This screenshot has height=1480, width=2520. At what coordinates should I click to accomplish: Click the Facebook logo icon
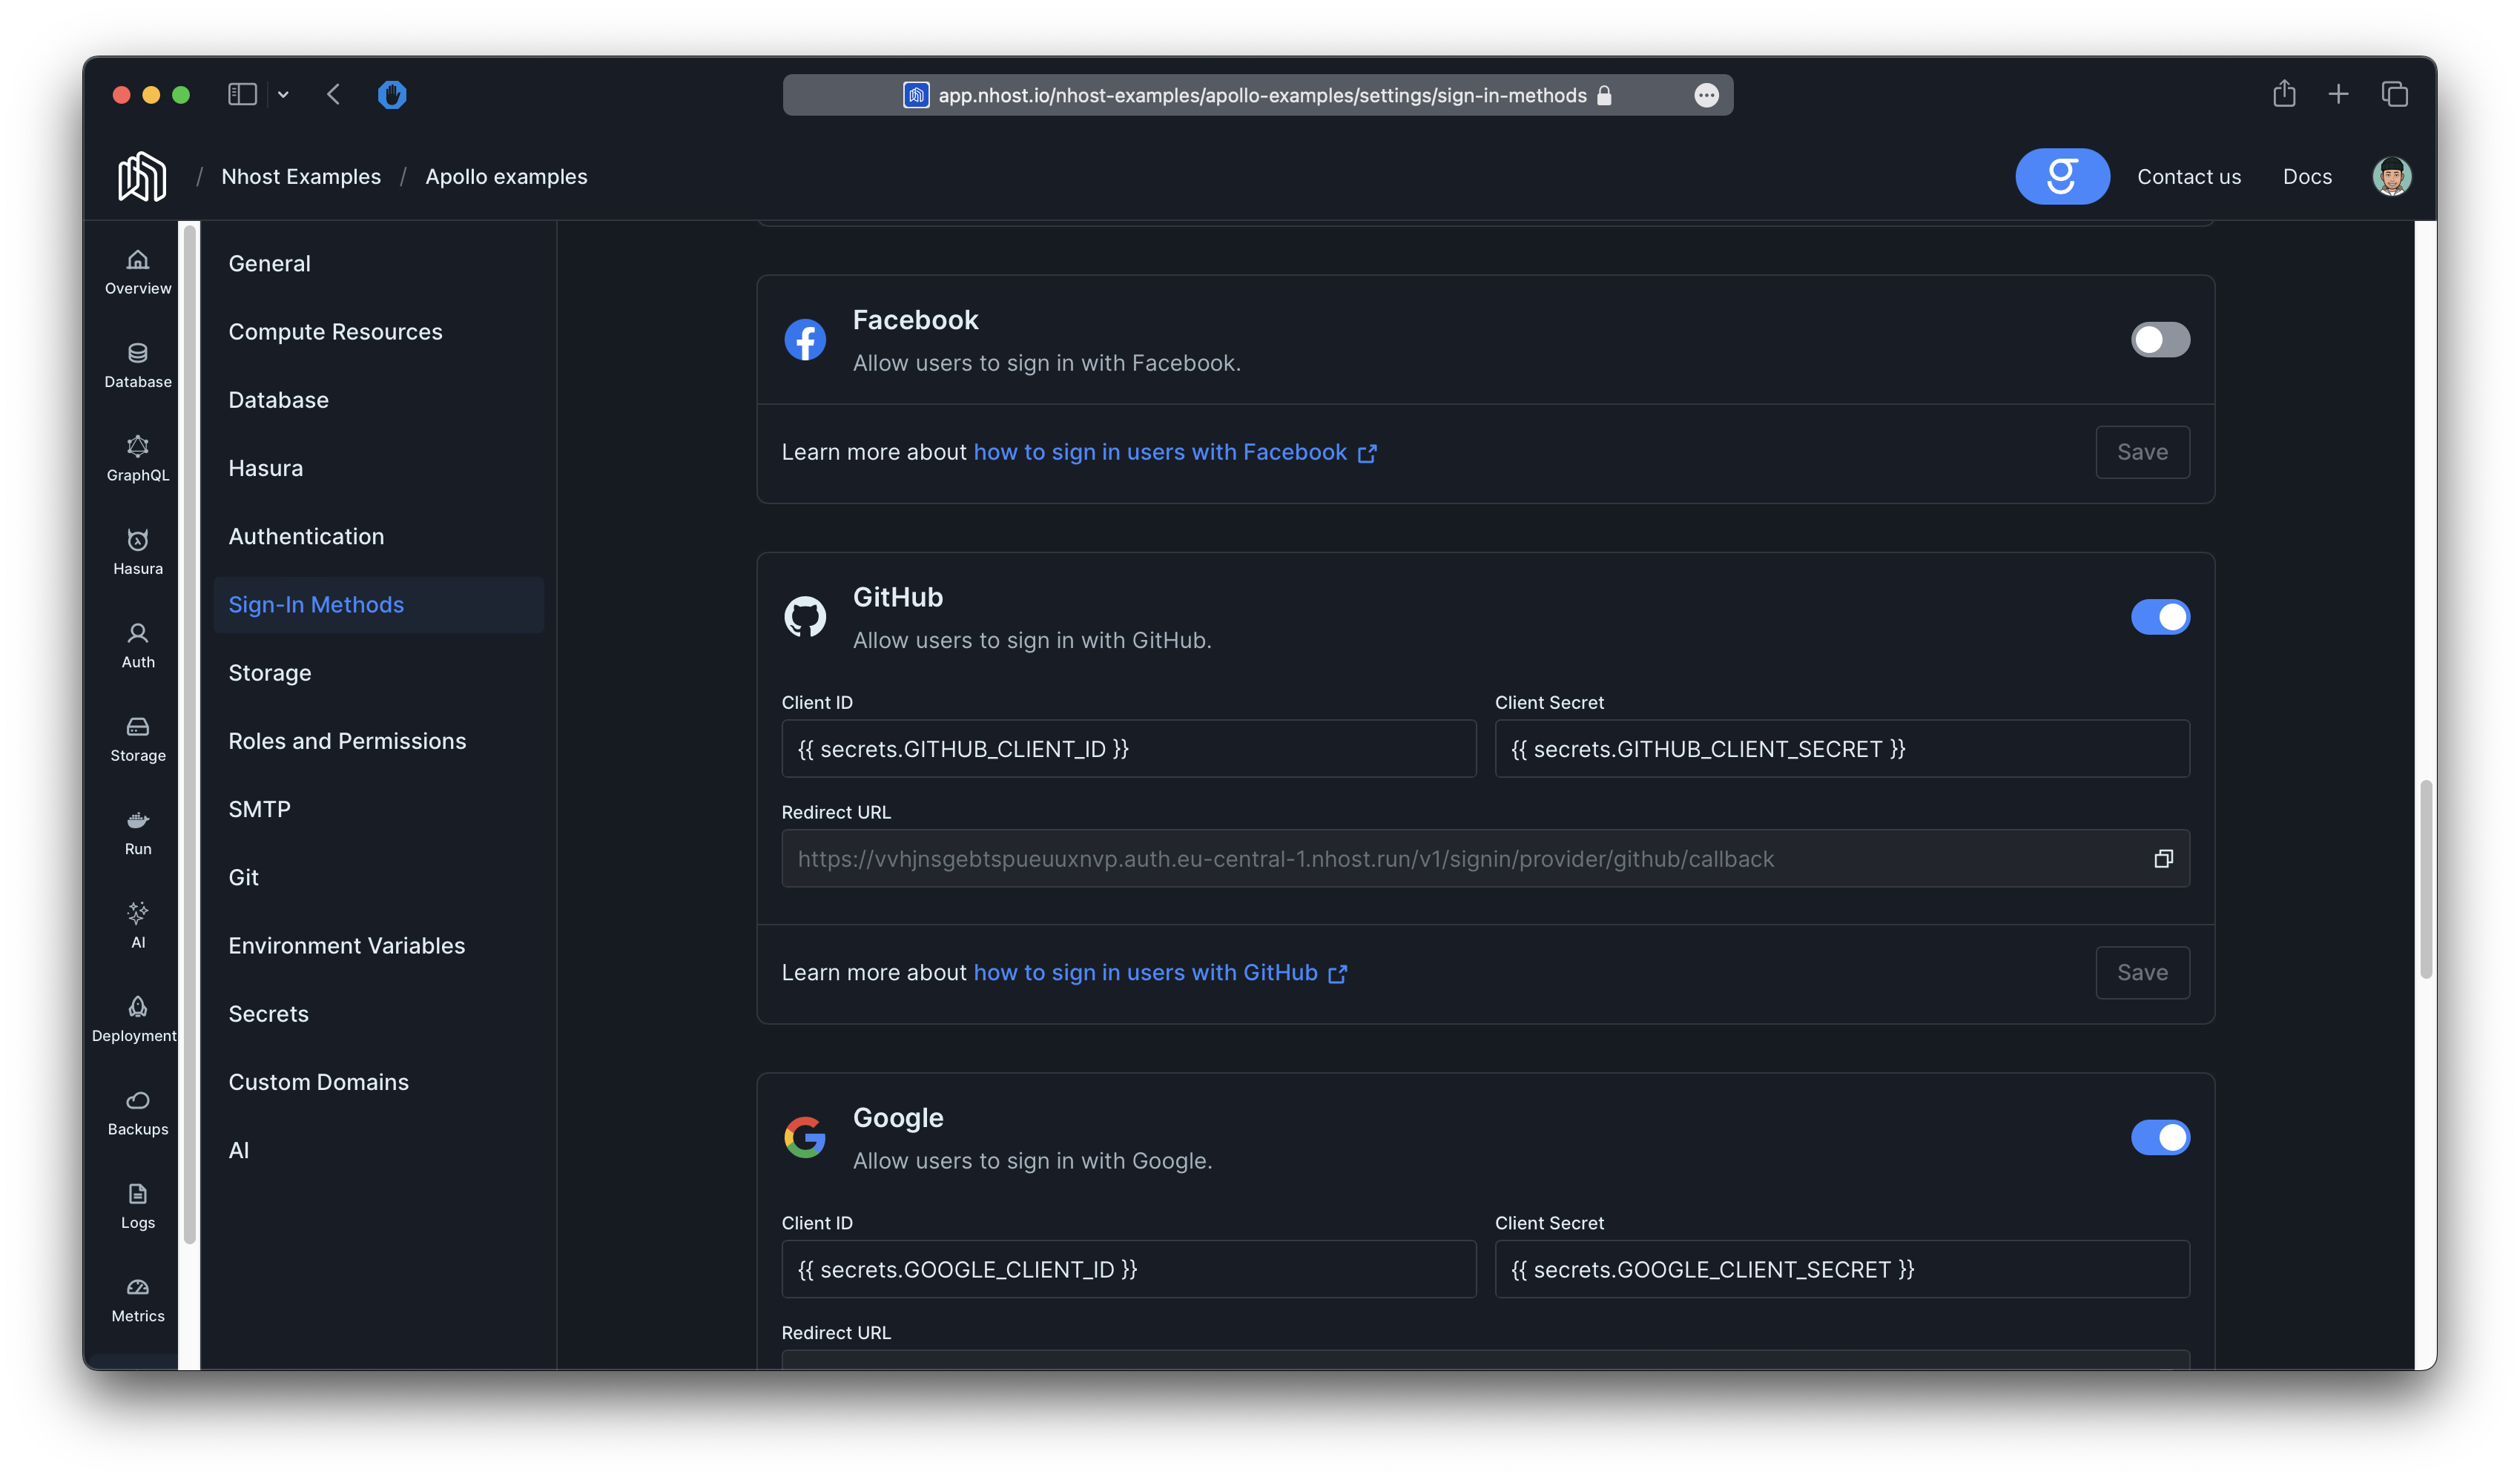[805, 340]
